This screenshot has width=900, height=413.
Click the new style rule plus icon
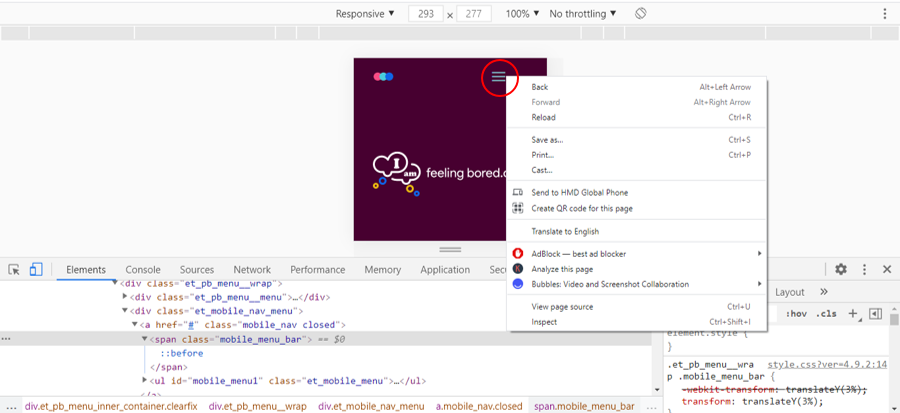pyautogui.click(x=853, y=314)
